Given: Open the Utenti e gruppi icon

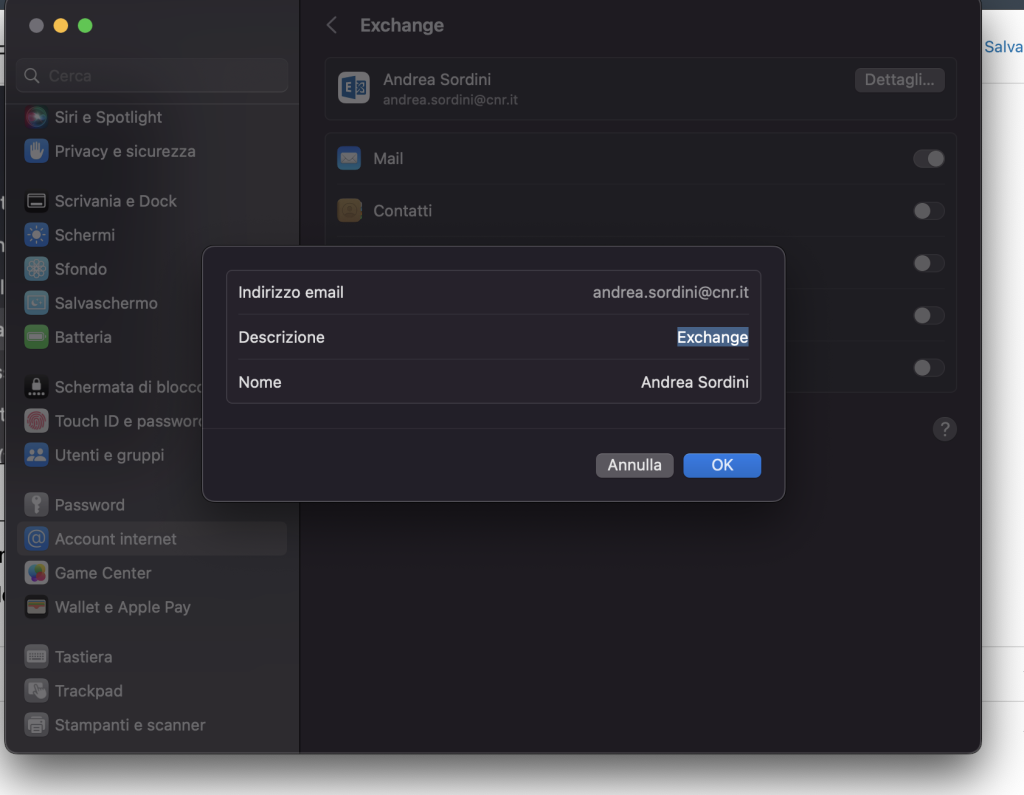Looking at the screenshot, I should pyautogui.click(x=37, y=455).
